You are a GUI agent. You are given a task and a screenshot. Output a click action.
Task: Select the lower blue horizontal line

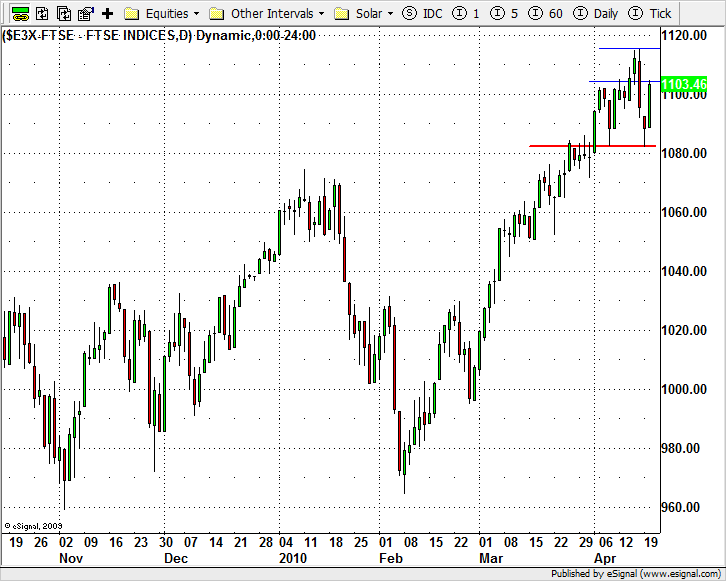pos(624,81)
